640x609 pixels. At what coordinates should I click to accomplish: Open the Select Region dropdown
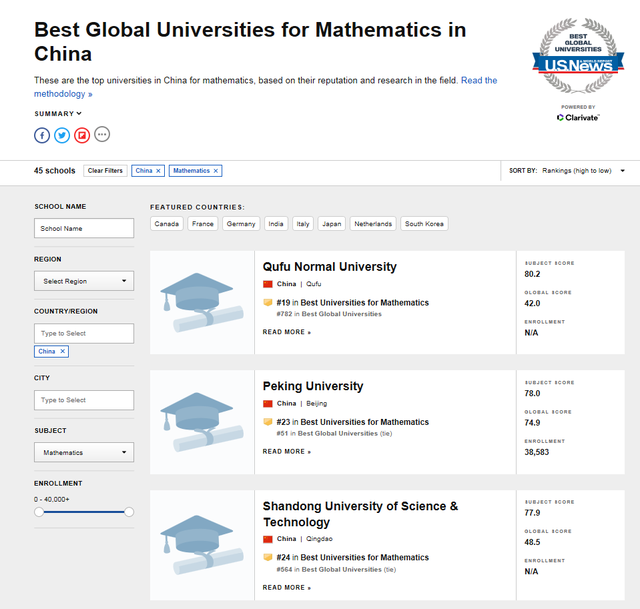[x=84, y=281]
